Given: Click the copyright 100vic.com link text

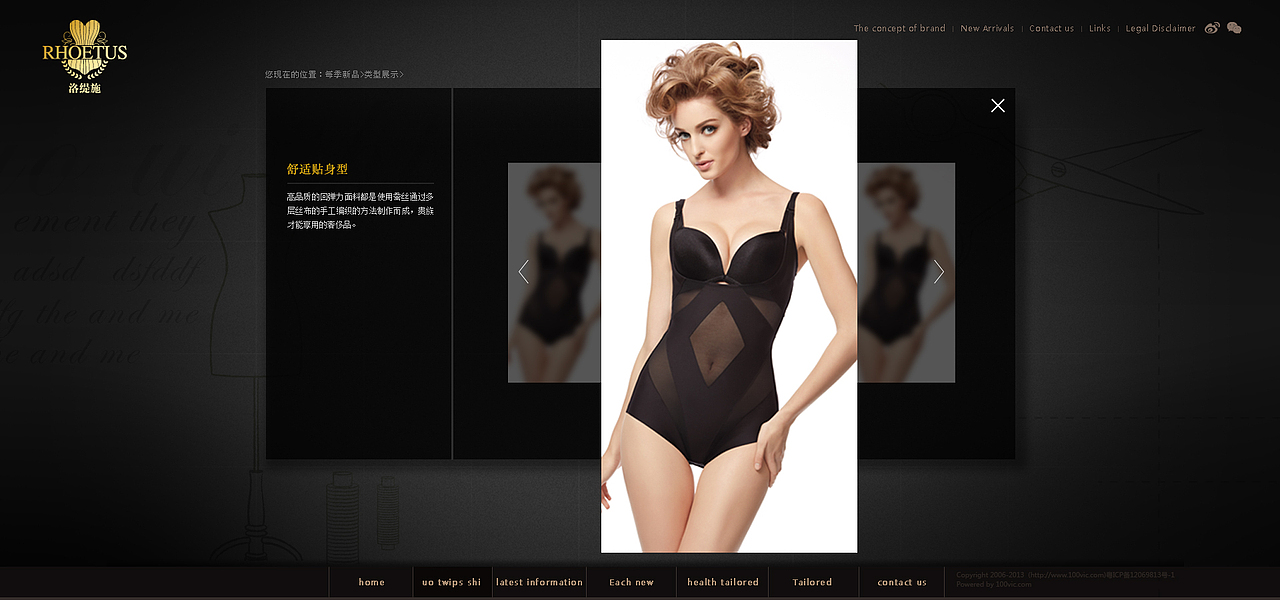Looking at the screenshot, I should coord(1069,575).
